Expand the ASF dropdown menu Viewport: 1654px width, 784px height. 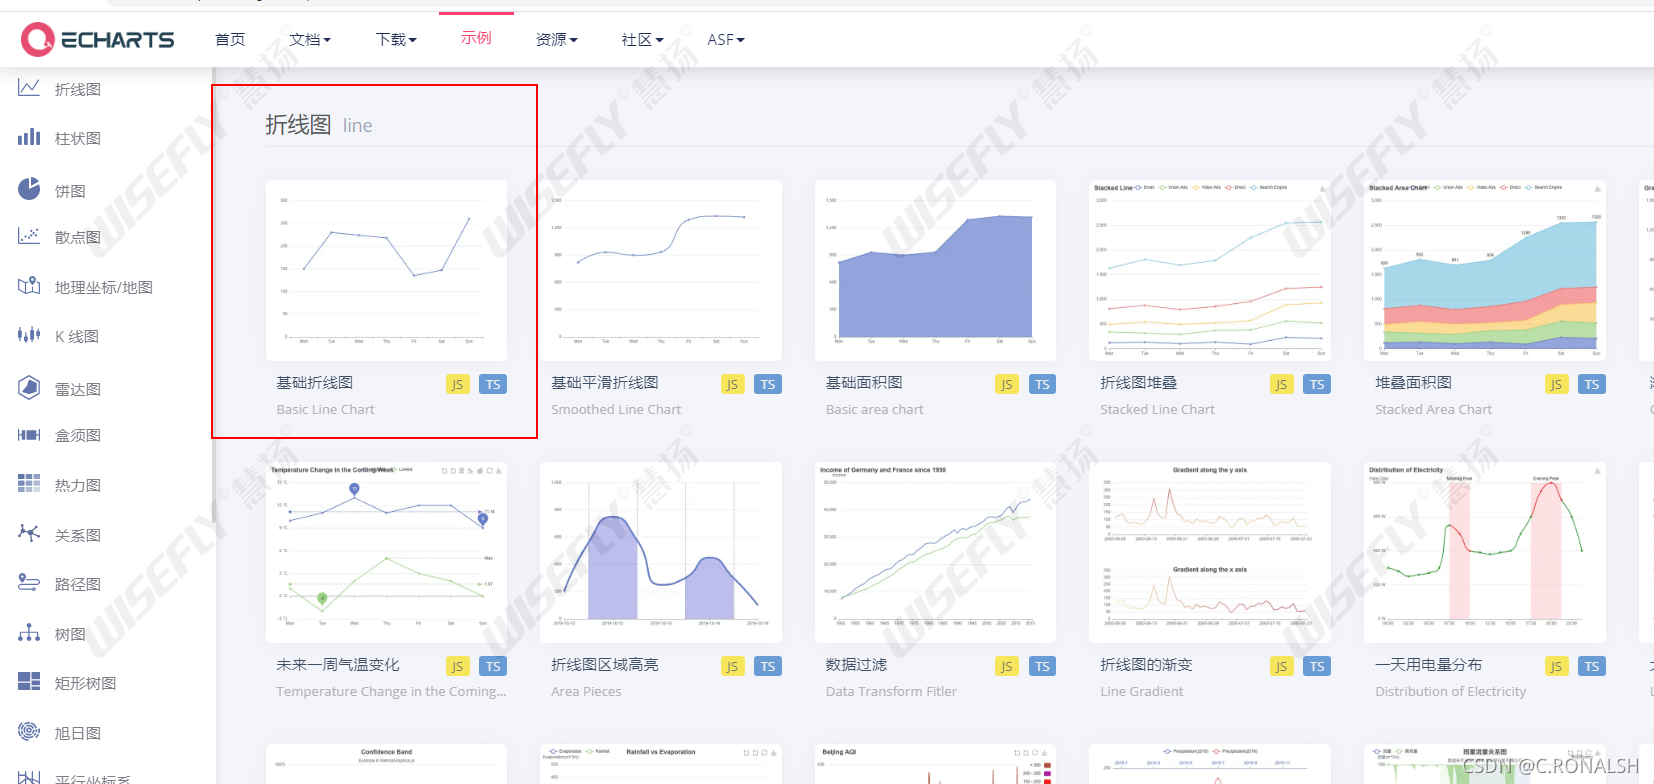coord(726,40)
